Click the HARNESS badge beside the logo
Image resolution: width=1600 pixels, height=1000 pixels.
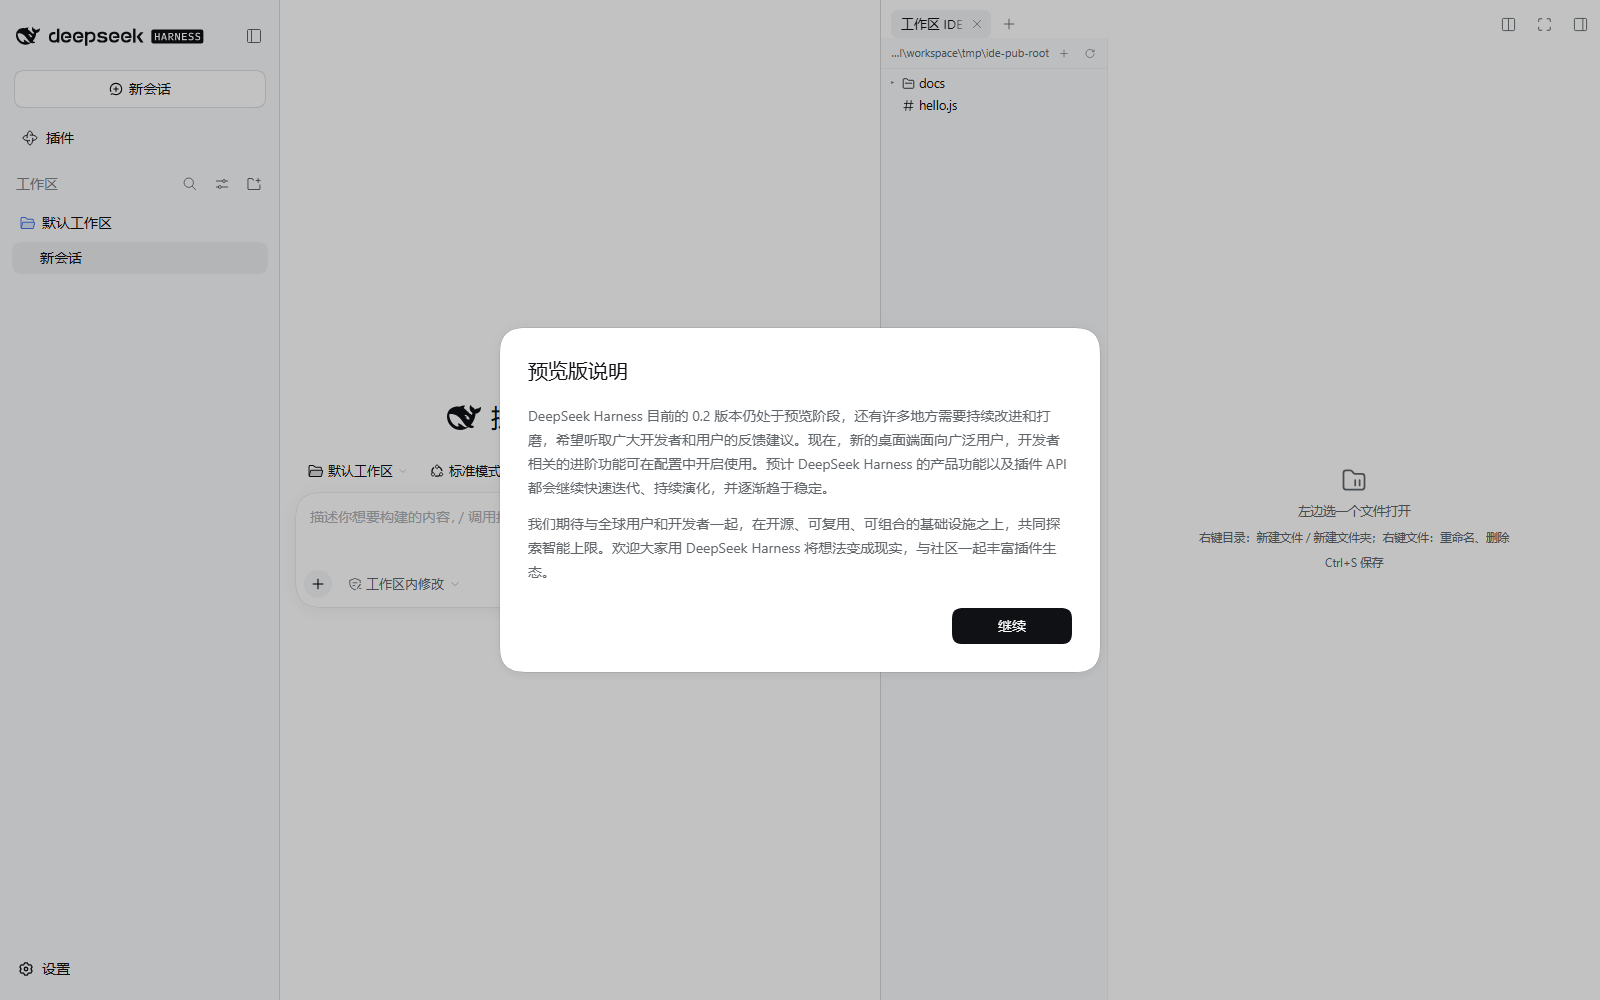tap(178, 37)
